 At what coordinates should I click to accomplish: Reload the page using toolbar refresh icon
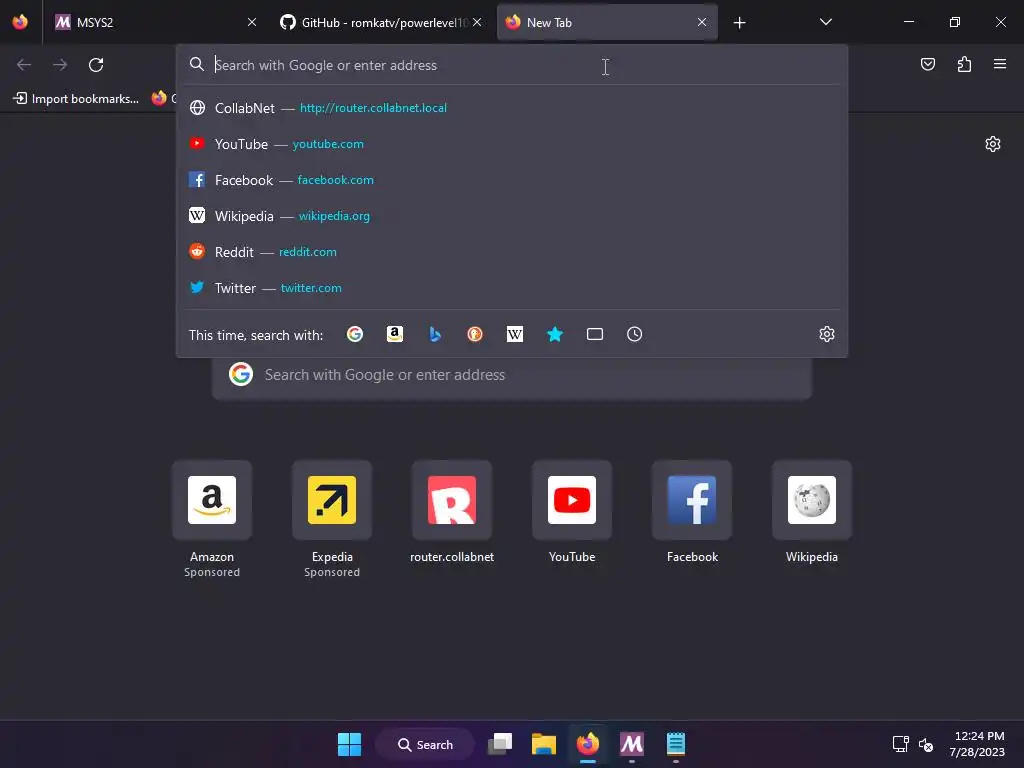(x=96, y=65)
